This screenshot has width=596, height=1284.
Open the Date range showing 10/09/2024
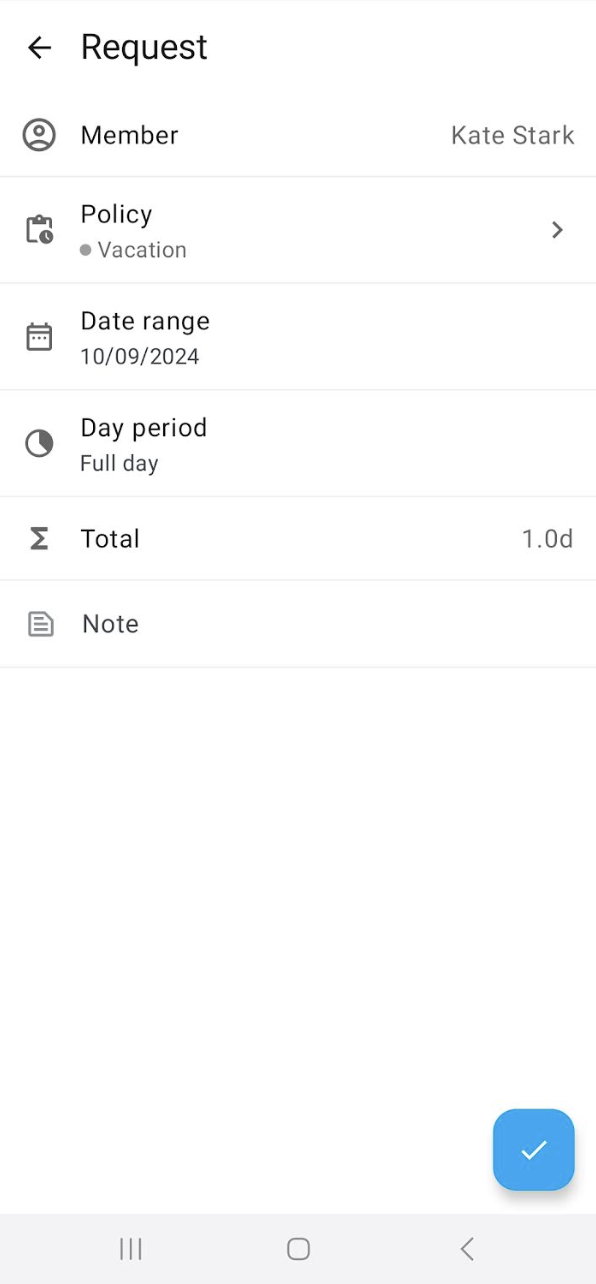coord(298,336)
